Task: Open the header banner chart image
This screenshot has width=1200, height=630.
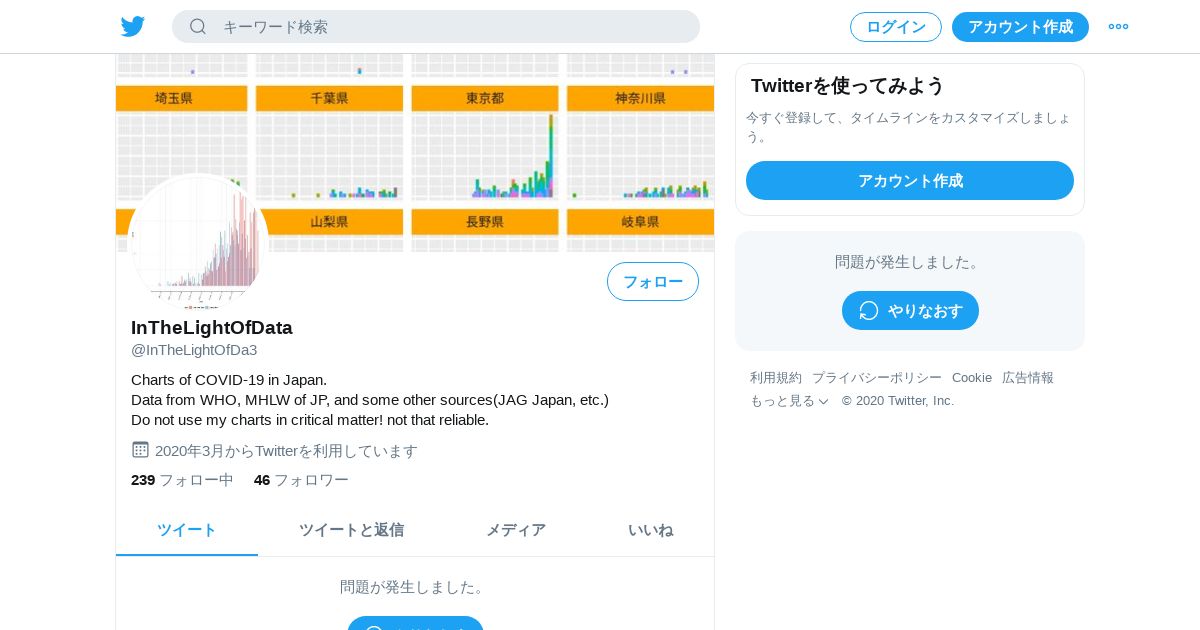Action: click(x=415, y=153)
